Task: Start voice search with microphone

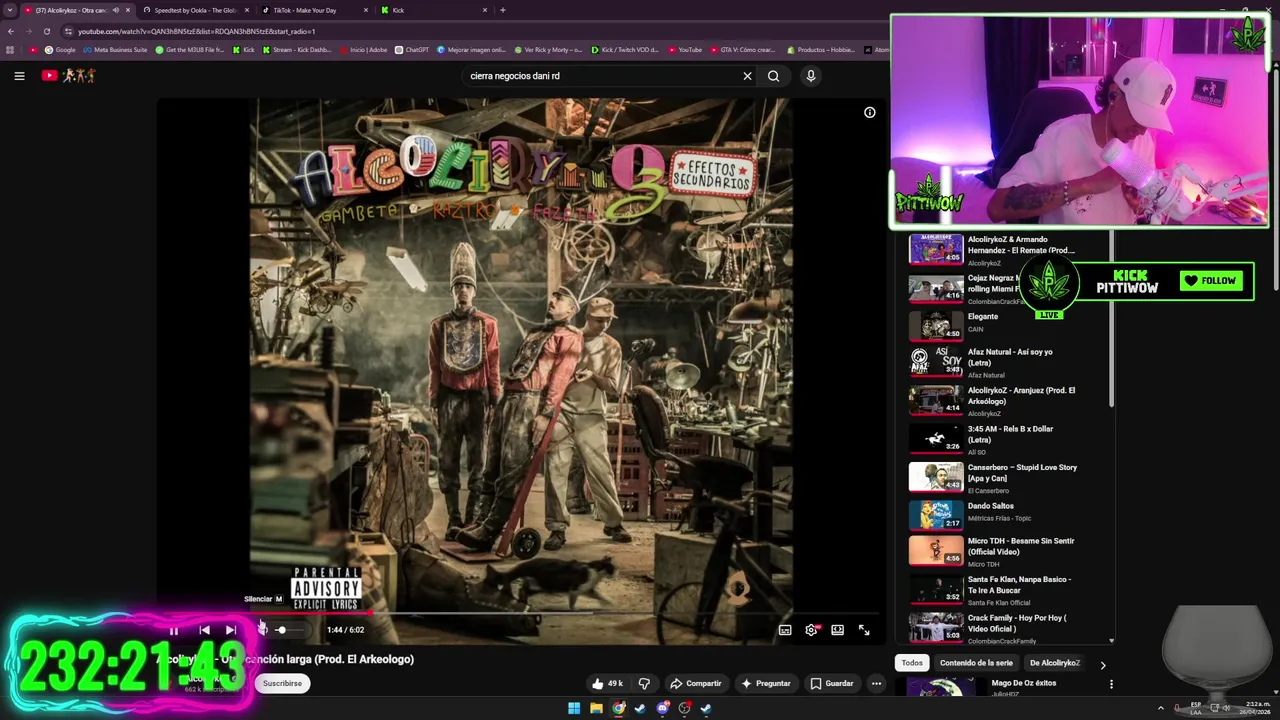Action: (811, 76)
